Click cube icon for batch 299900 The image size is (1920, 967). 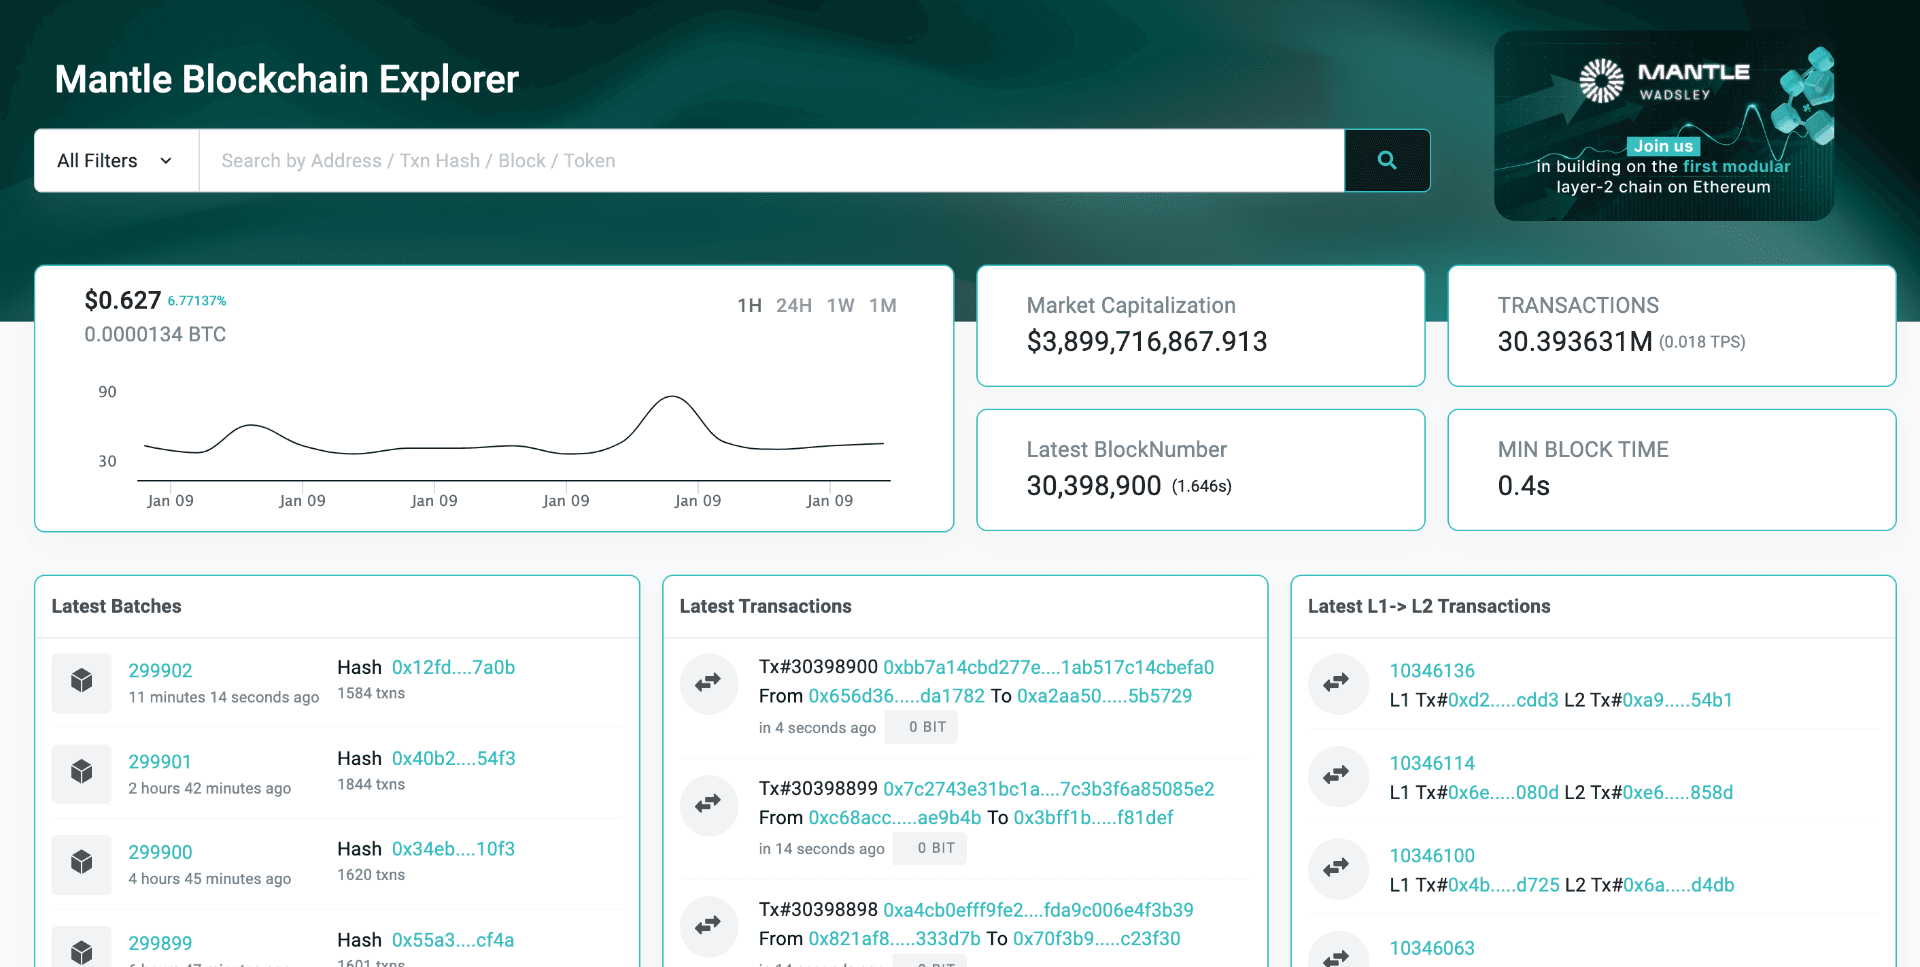tap(82, 864)
